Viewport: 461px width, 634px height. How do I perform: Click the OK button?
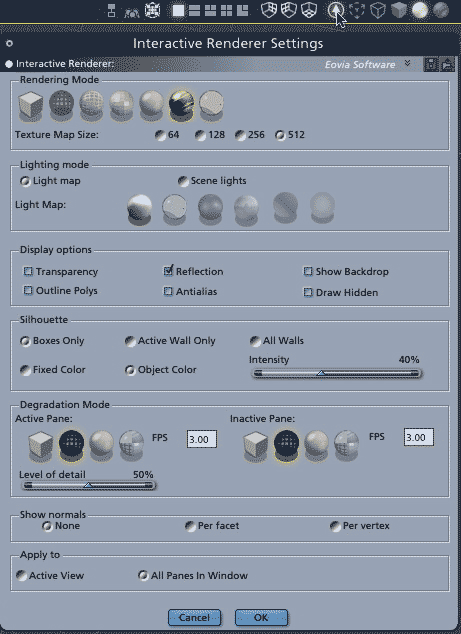coord(261,617)
